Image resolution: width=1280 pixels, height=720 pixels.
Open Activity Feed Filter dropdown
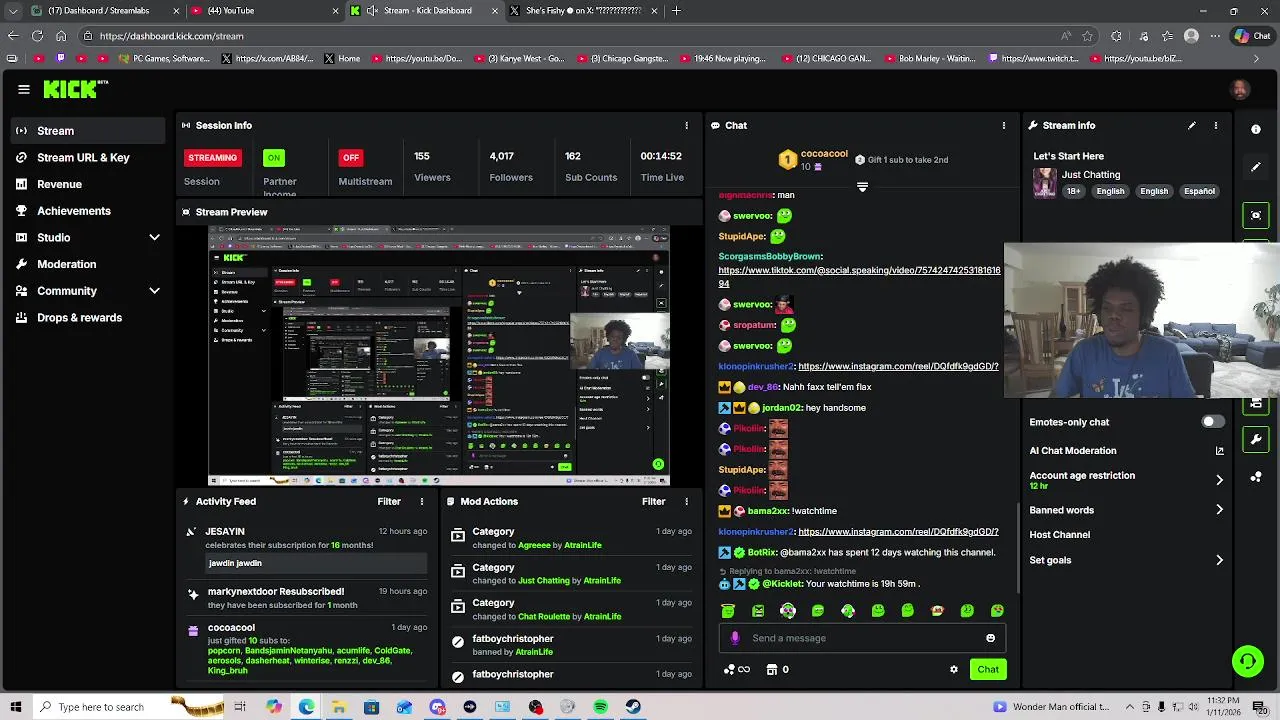tap(389, 501)
